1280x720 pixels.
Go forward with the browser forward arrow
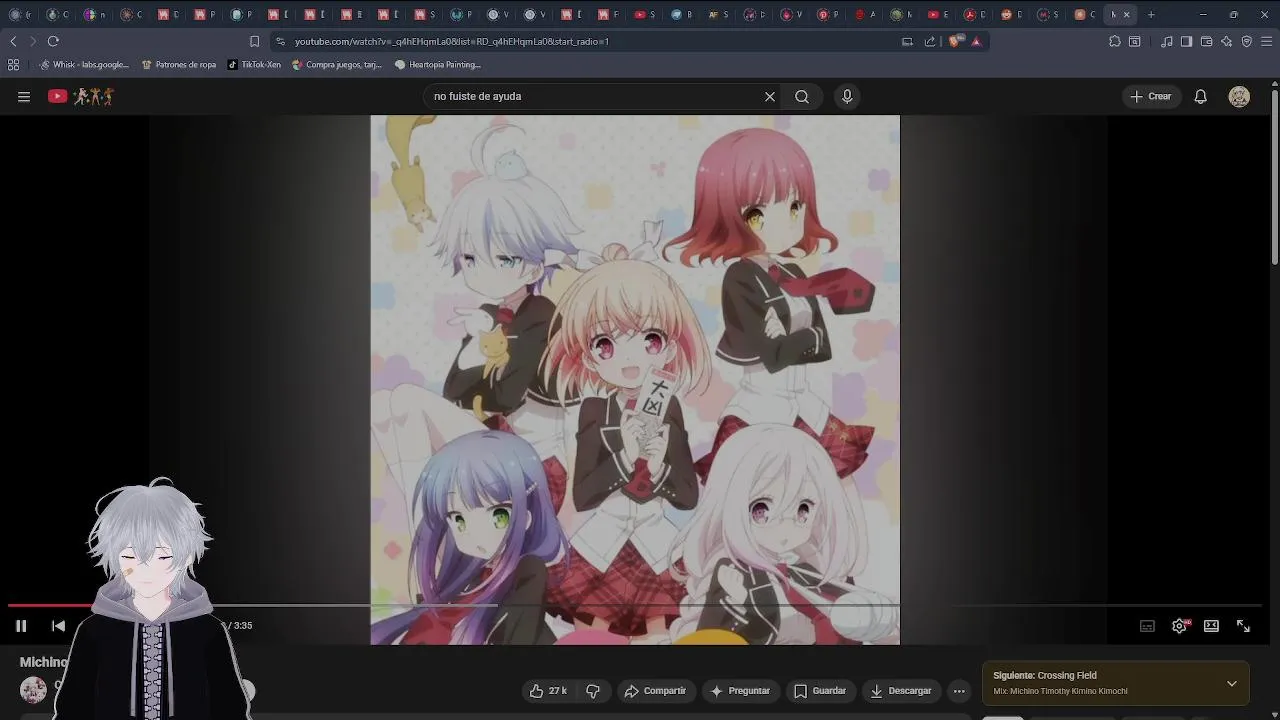(x=32, y=41)
